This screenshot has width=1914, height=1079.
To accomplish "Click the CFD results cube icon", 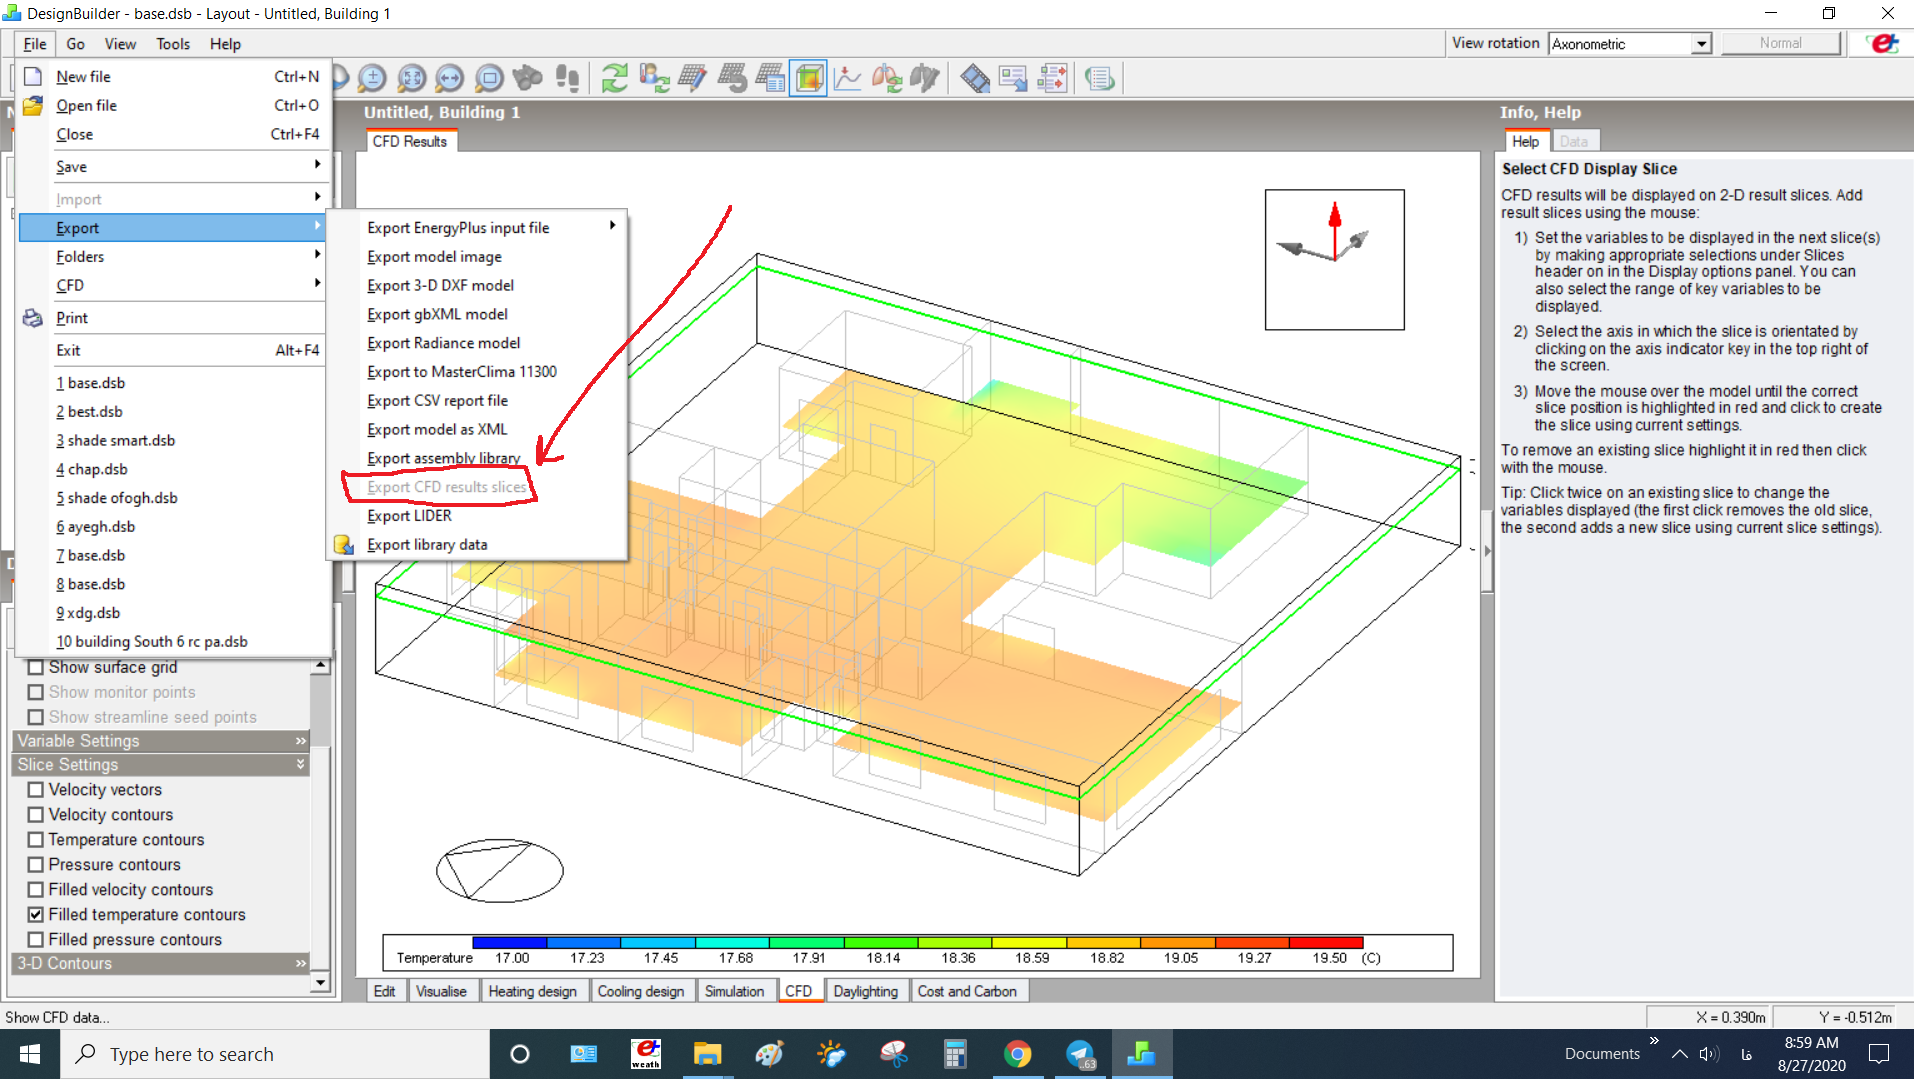I will click(808, 78).
